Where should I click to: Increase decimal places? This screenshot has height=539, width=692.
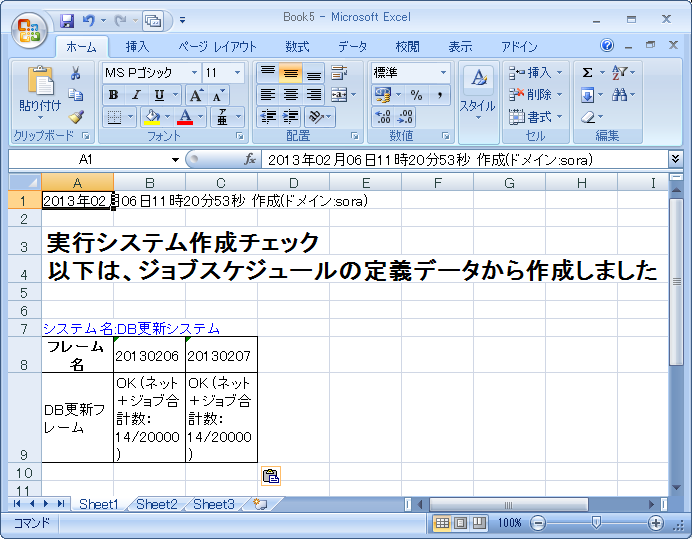[x=382, y=117]
